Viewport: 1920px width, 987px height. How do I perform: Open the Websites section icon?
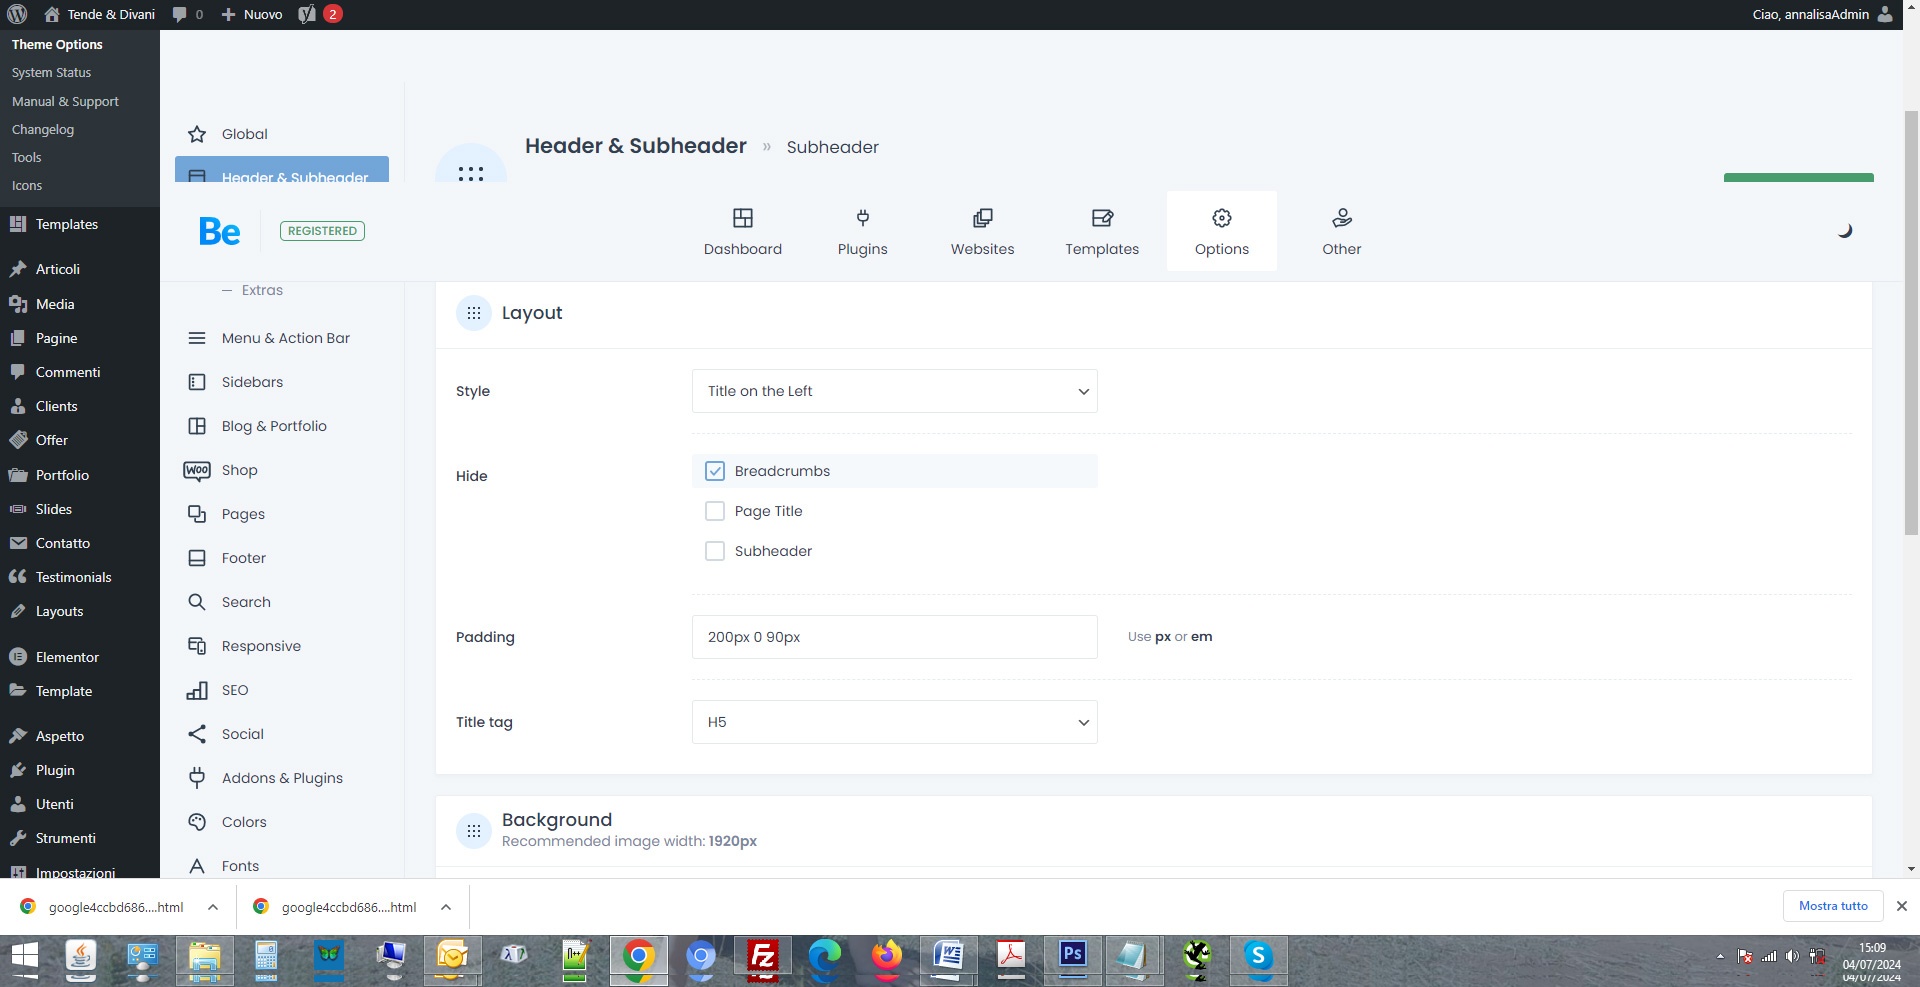pyautogui.click(x=982, y=218)
